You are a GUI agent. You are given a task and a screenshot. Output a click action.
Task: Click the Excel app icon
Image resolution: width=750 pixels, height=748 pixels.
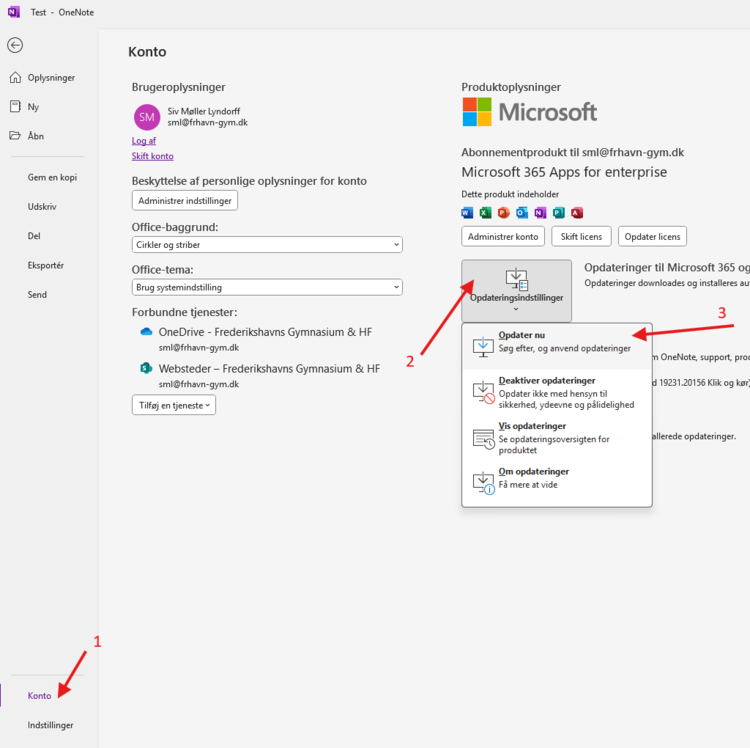(x=485, y=213)
